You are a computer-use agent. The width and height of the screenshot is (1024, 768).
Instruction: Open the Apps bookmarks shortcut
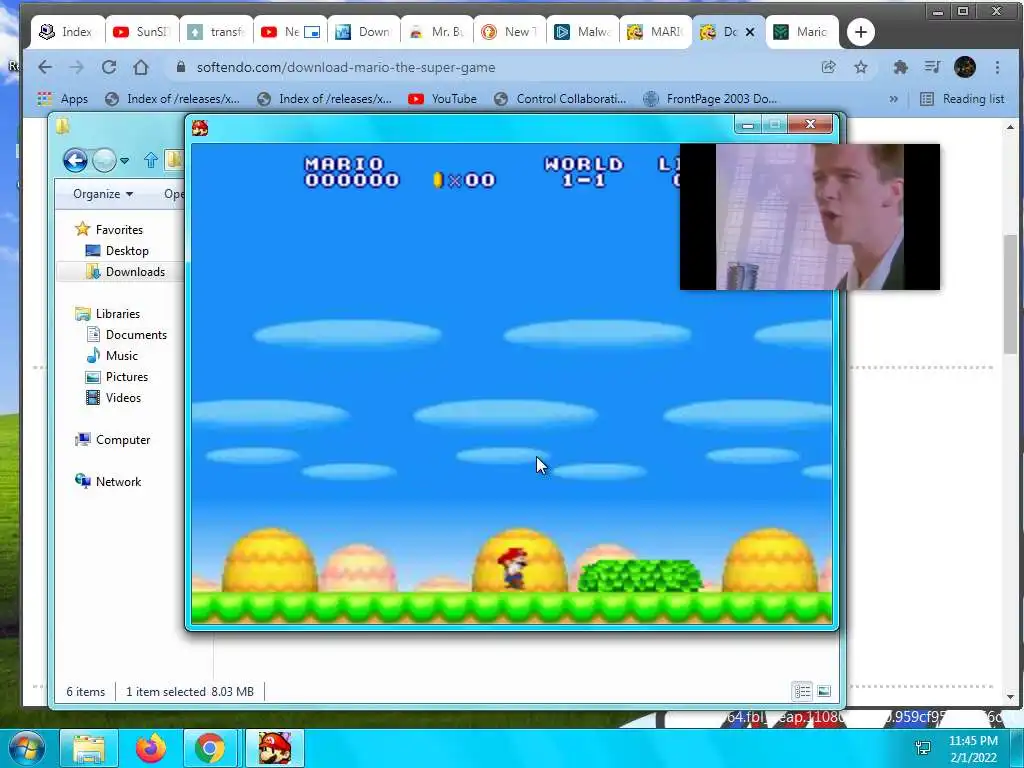coord(63,99)
